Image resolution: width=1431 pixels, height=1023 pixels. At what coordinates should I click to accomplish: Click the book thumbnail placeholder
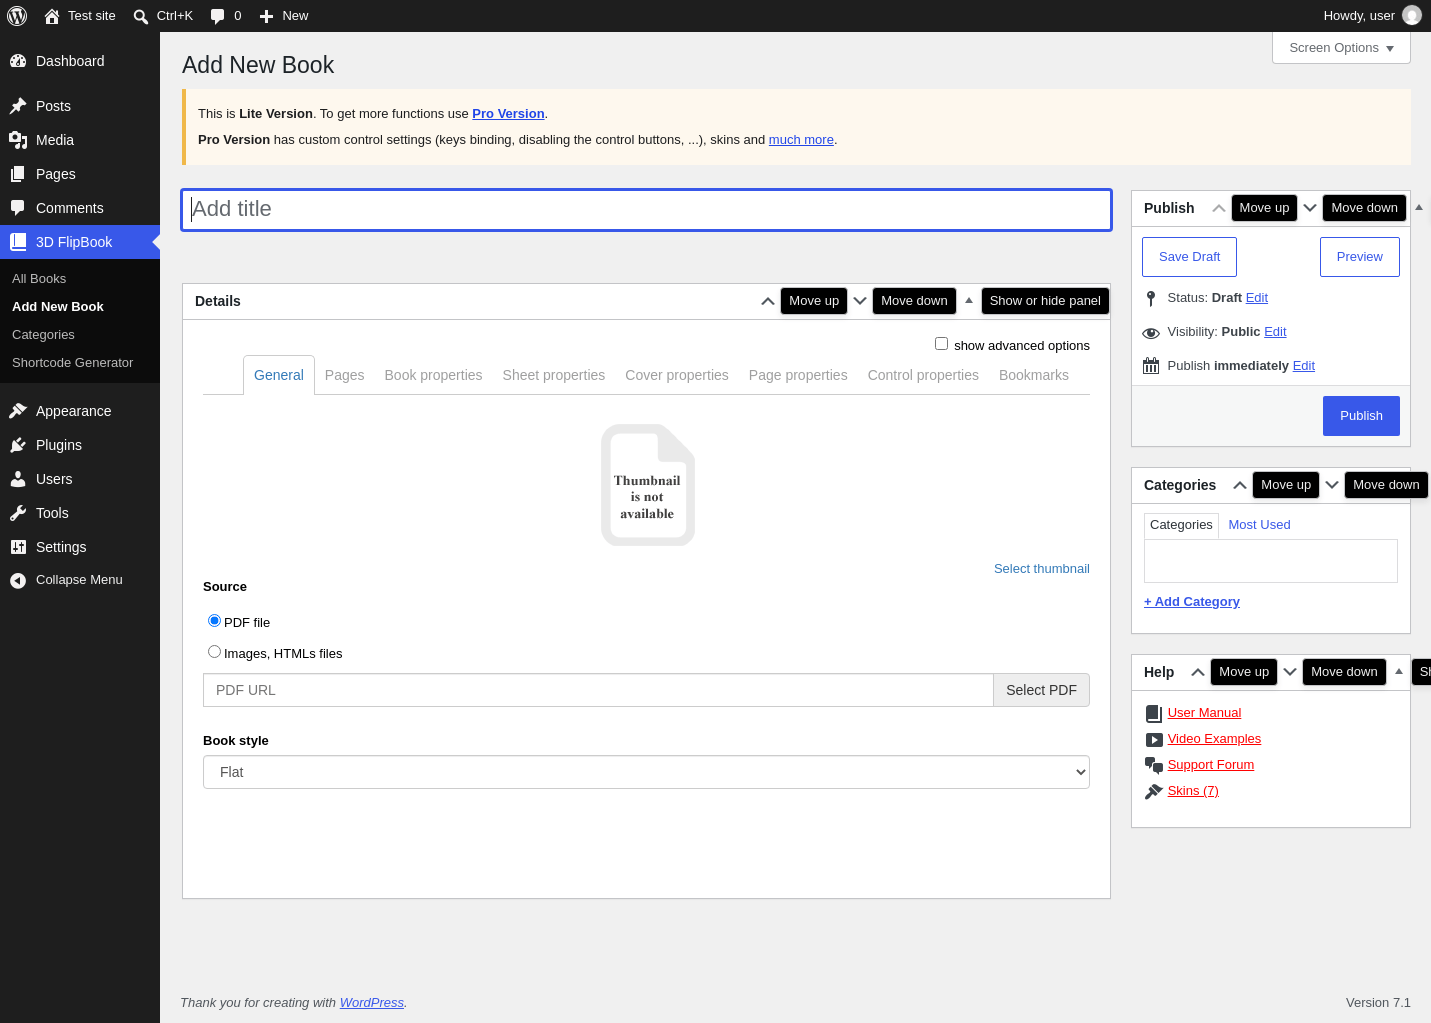point(647,485)
